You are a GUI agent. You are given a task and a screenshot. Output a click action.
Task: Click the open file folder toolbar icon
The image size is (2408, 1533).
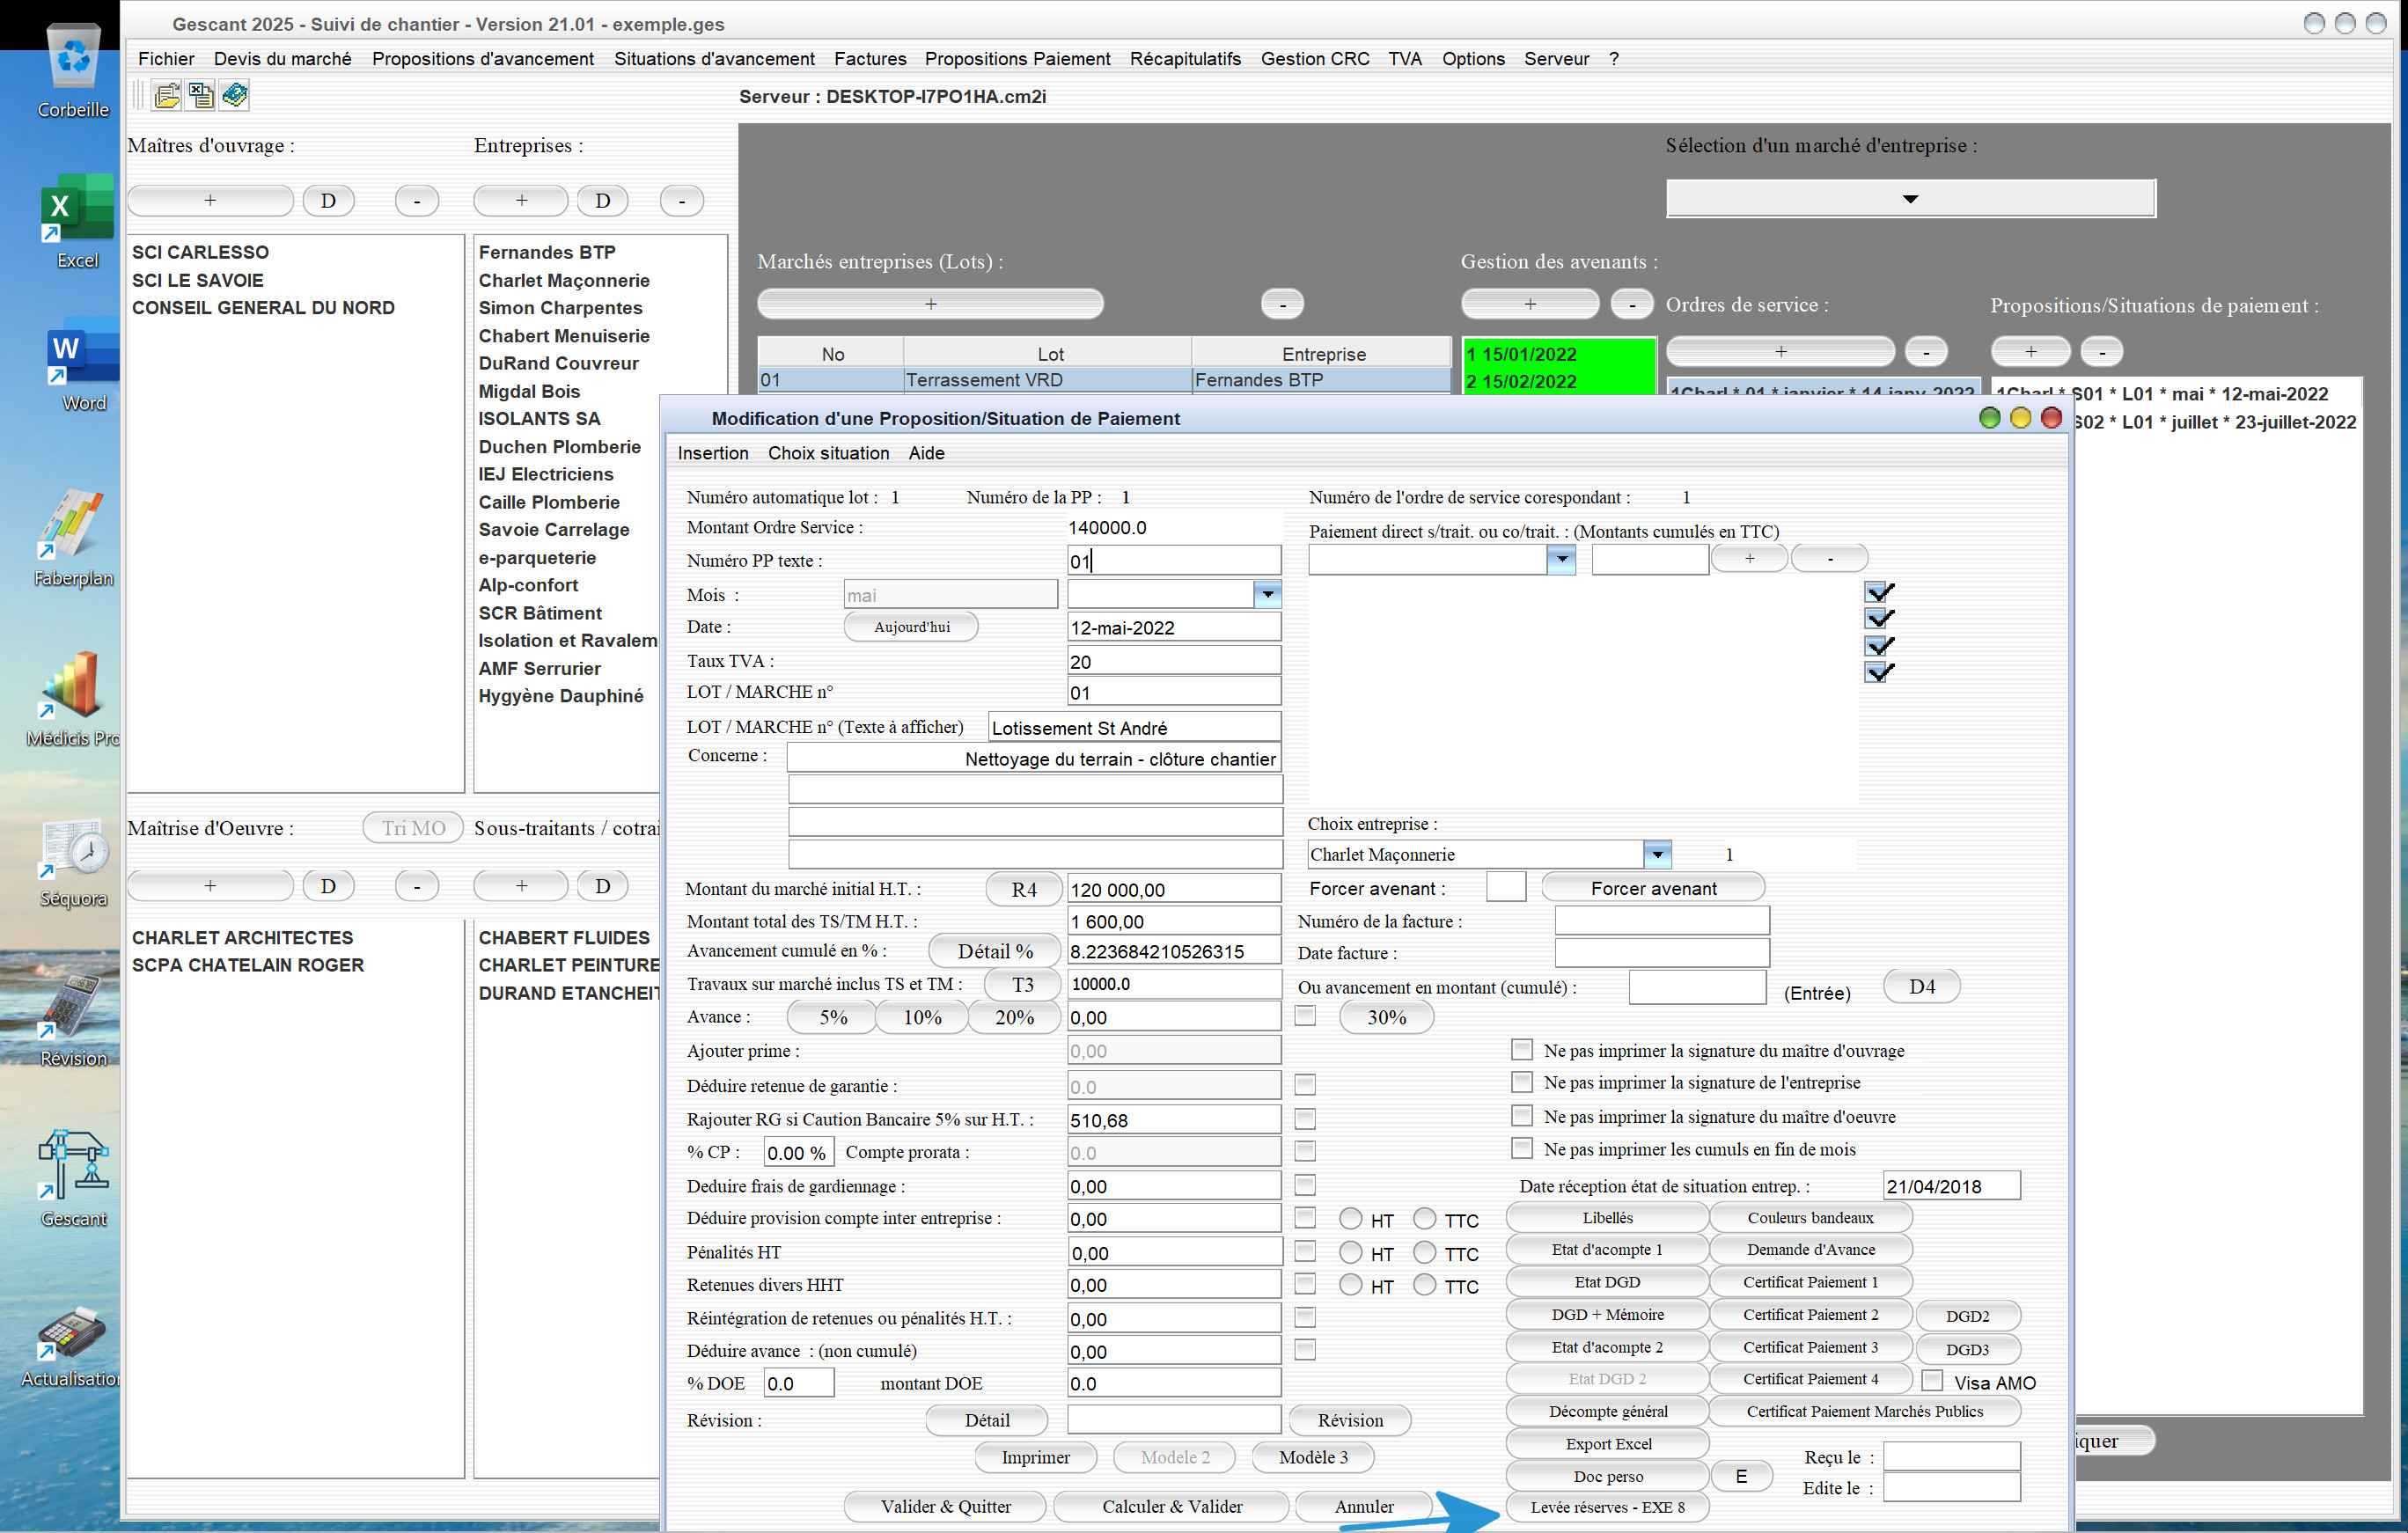tap(167, 96)
